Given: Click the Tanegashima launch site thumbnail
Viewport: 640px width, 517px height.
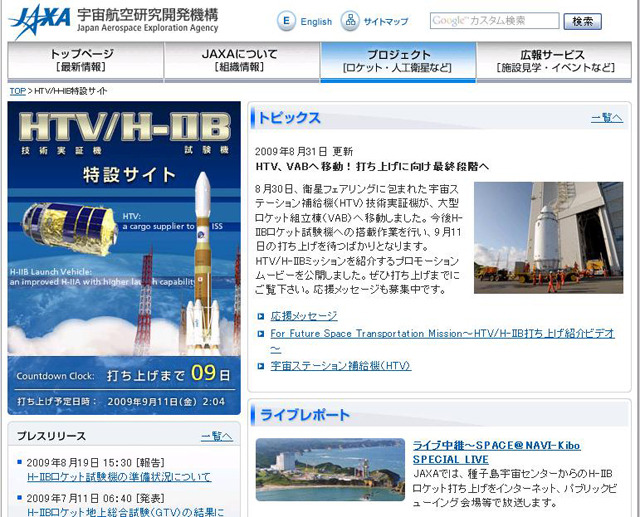Looking at the screenshot, I should point(330,470).
